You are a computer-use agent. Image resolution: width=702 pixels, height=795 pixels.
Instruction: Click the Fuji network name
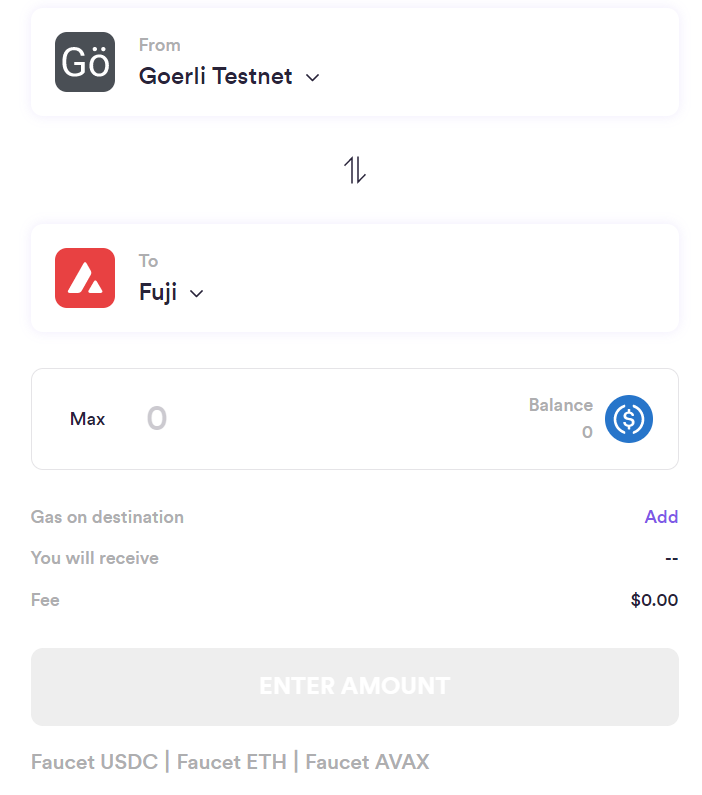158,292
